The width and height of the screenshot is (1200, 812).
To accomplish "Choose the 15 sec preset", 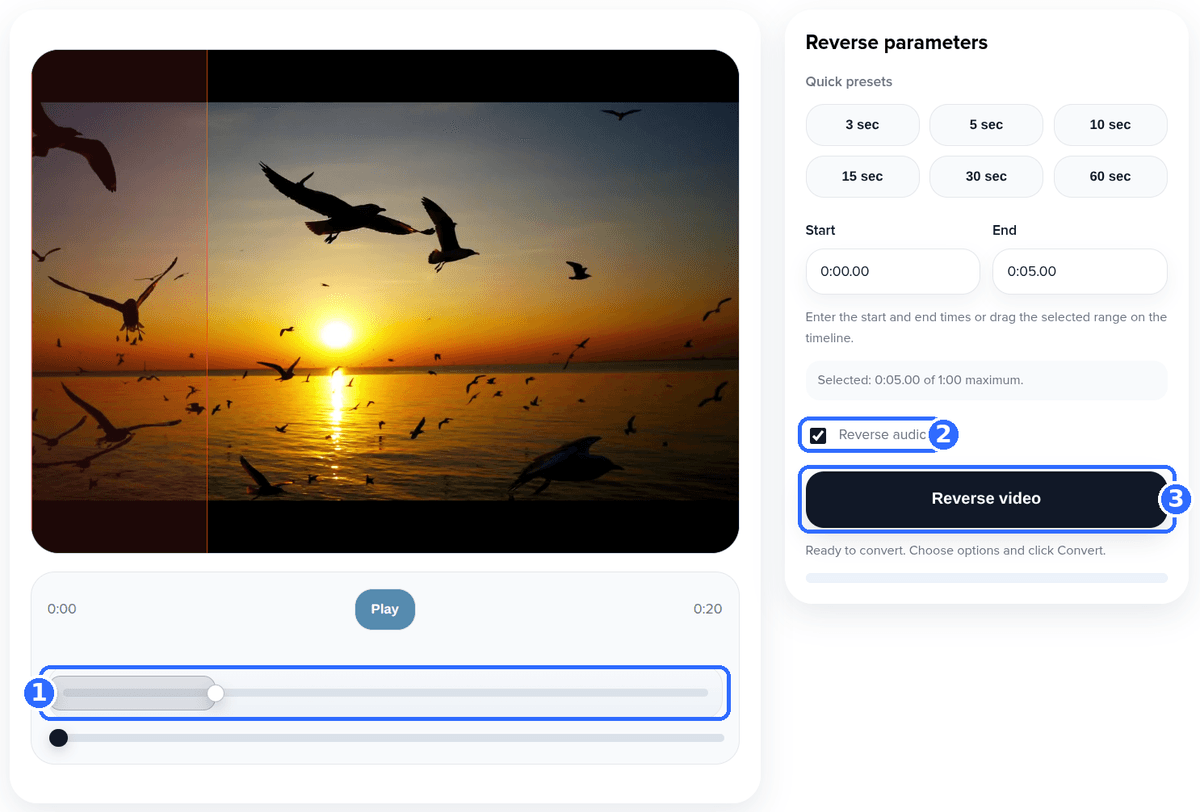I will 862,176.
